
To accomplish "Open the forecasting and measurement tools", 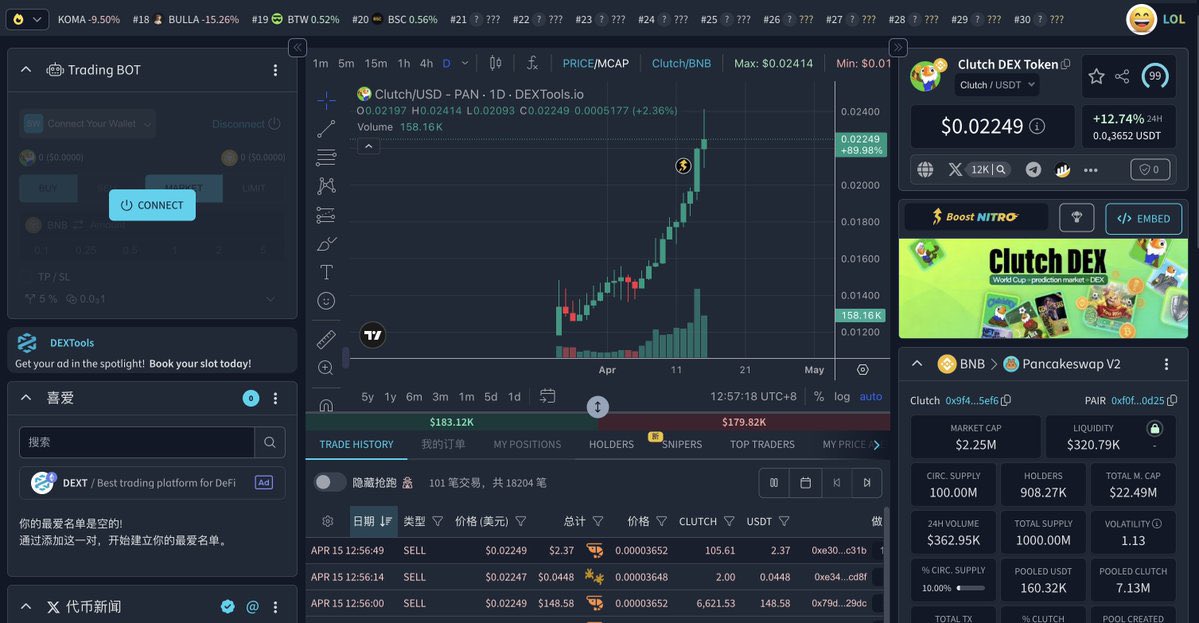I will [326, 215].
